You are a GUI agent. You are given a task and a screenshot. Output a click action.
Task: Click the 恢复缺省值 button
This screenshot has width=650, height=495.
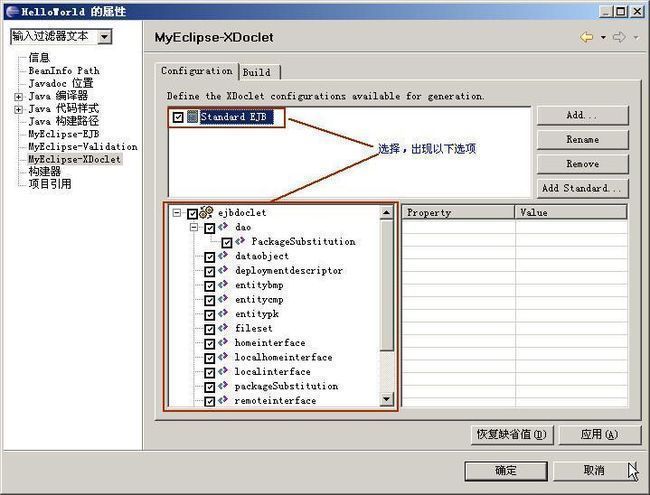point(512,434)
